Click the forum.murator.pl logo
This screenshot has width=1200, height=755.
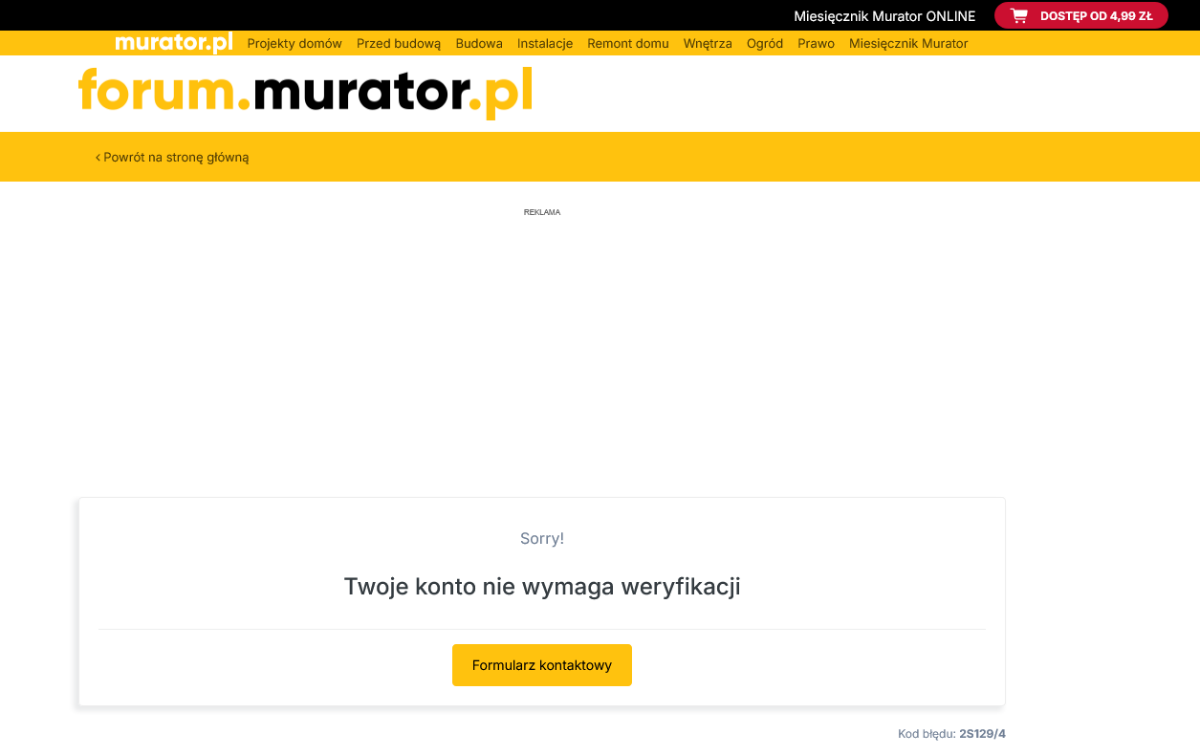(306, 92)
